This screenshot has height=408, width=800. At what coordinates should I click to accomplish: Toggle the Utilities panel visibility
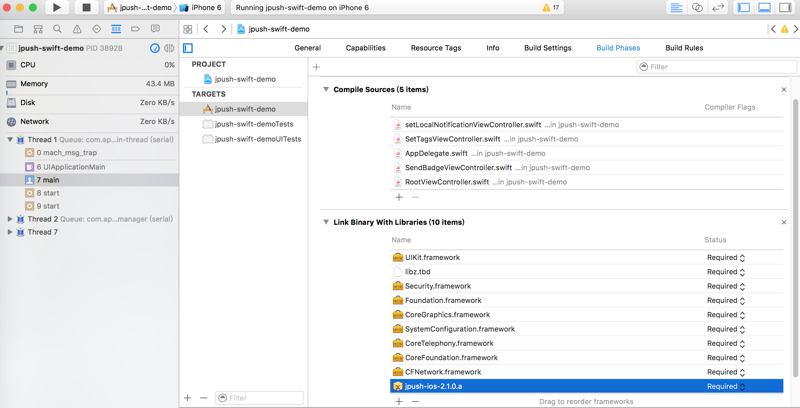click(x=784, y=8)
